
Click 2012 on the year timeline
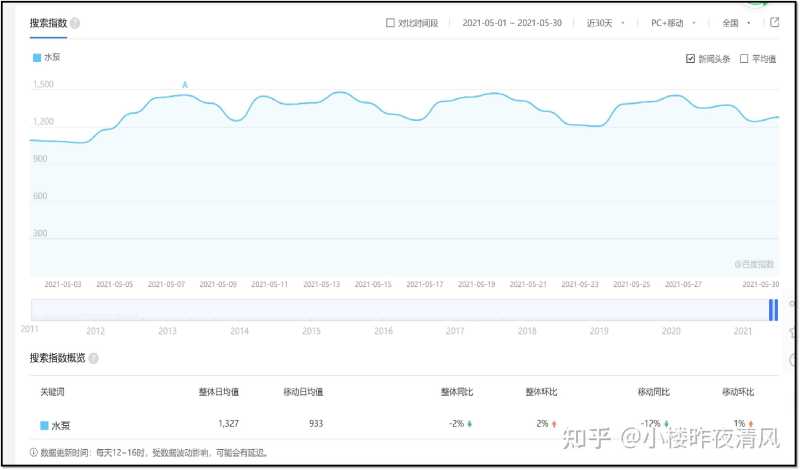[95, 331]
